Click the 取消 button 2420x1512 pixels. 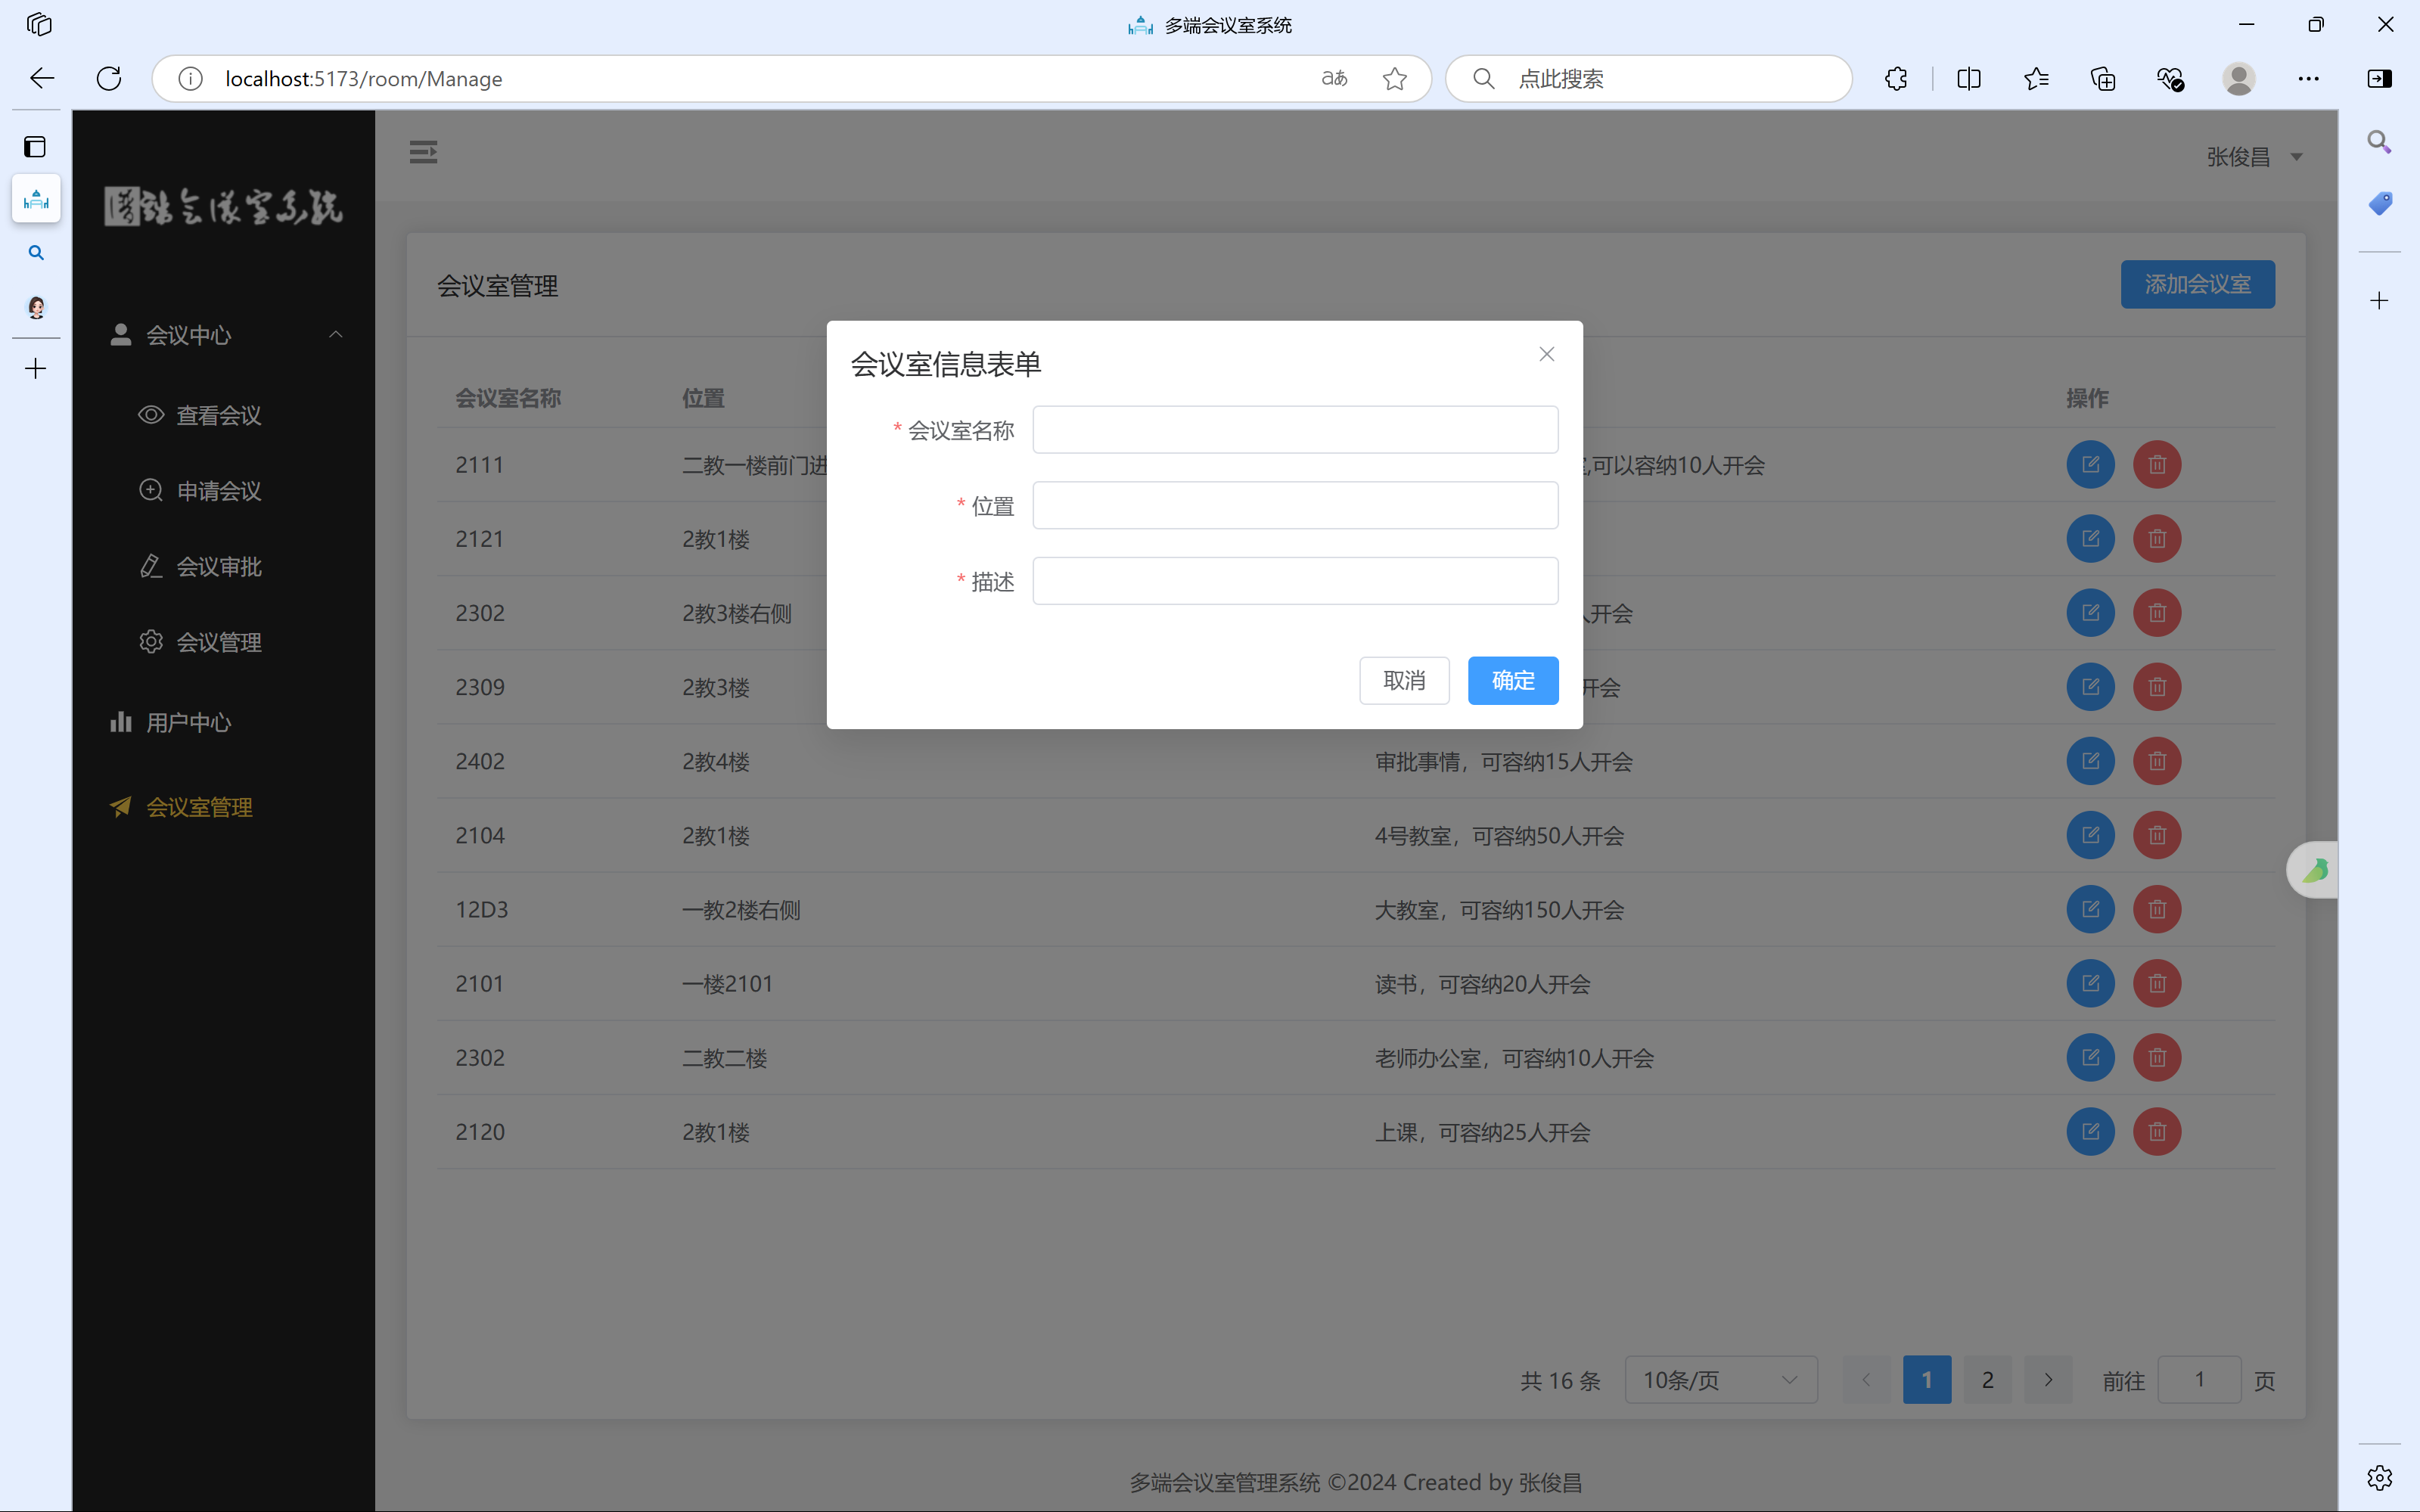pos(1404,681)
